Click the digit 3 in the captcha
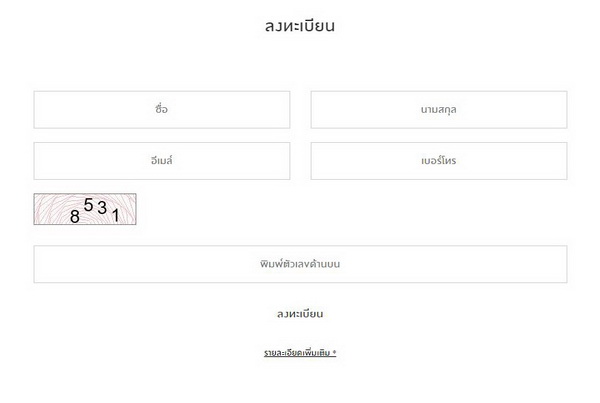Image resolution: width=600 pixels, height=403 pixels. pyautogui.click(x=102, y=209)
